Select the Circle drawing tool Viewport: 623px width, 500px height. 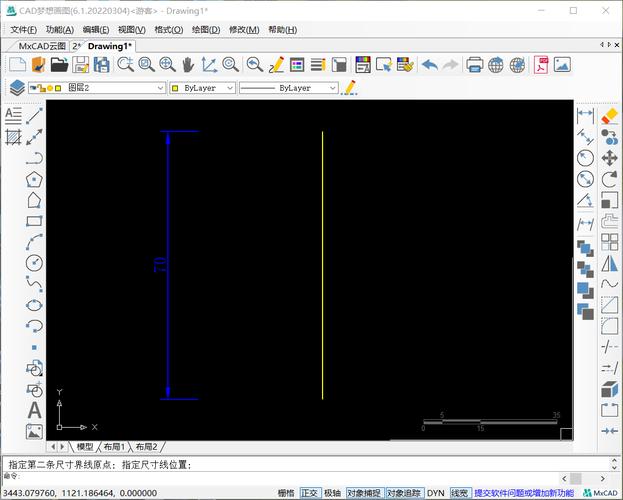click(x=35, y=263)
